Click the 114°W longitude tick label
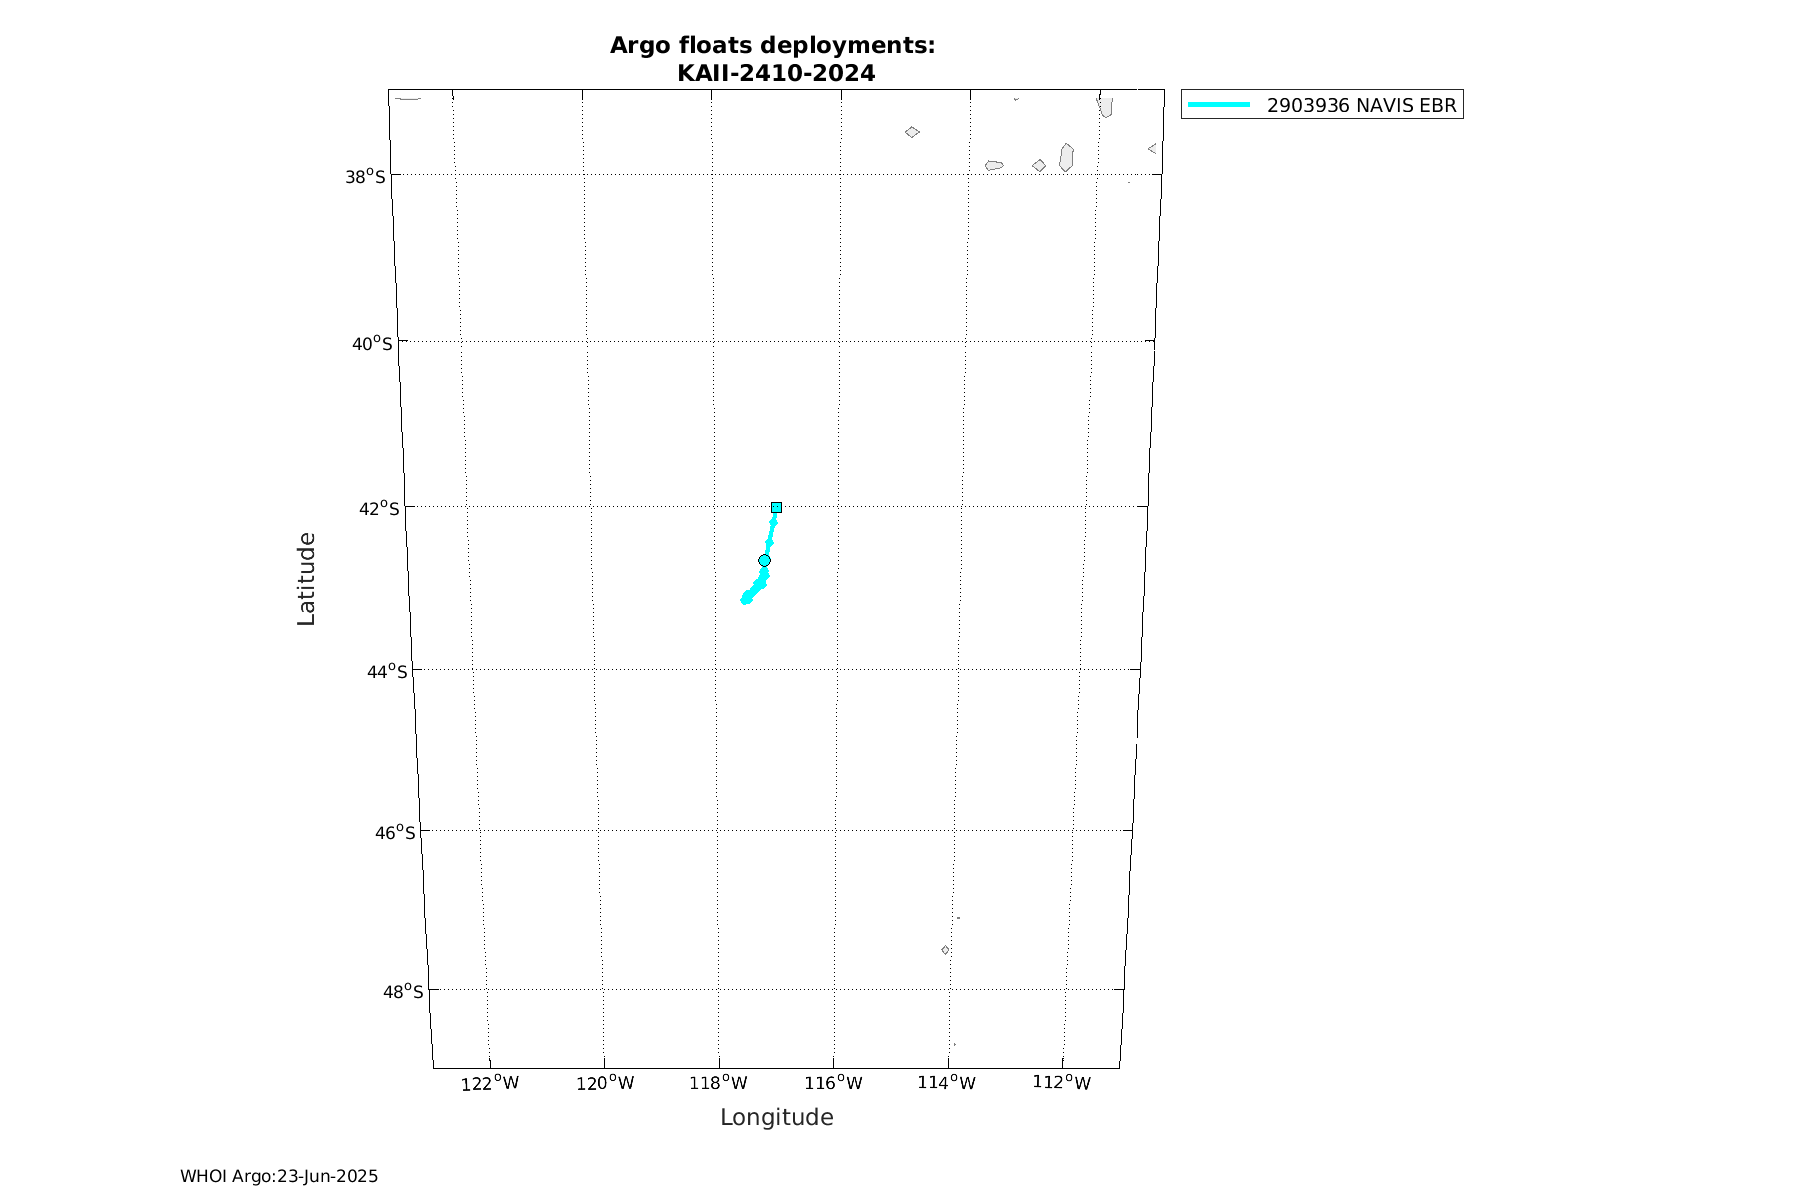This screenshot has width=1800, height=1200. [x=946, y=1083]
